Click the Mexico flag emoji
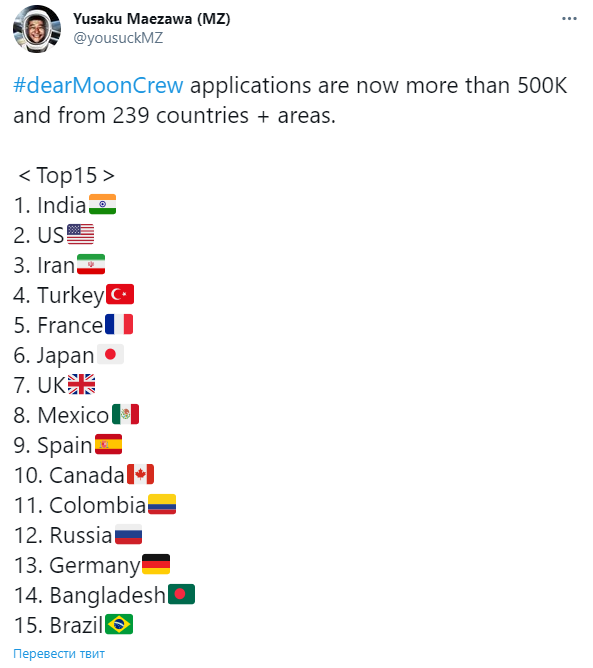 coord(125,414)
